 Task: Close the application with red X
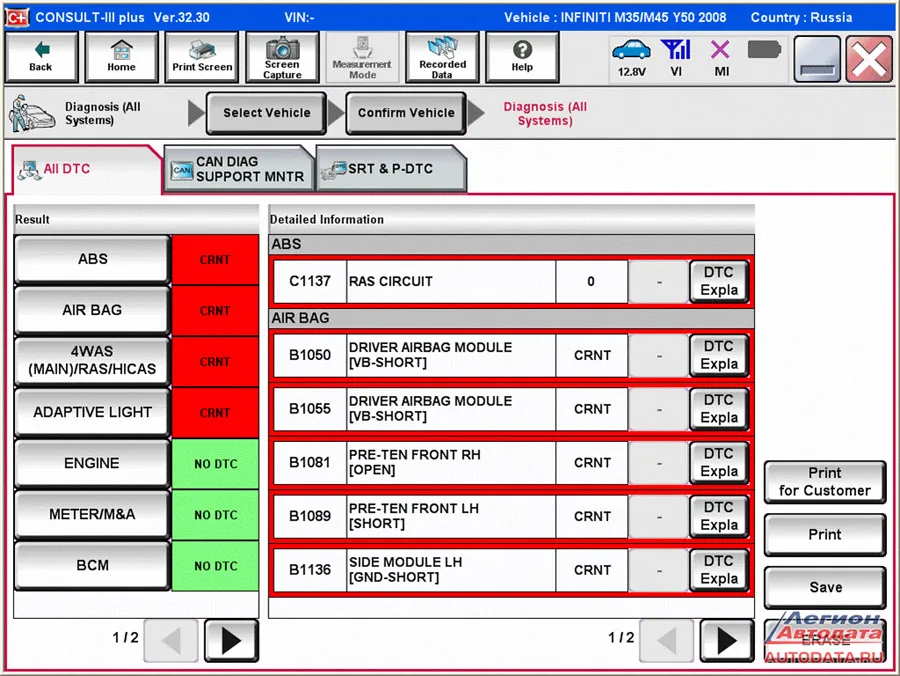[869, 59]
